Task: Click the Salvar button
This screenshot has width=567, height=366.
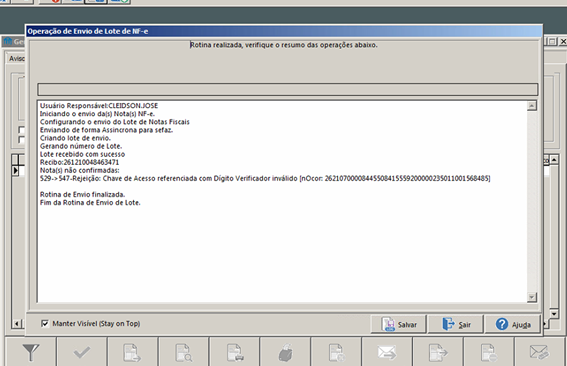Action: point(398,324)
